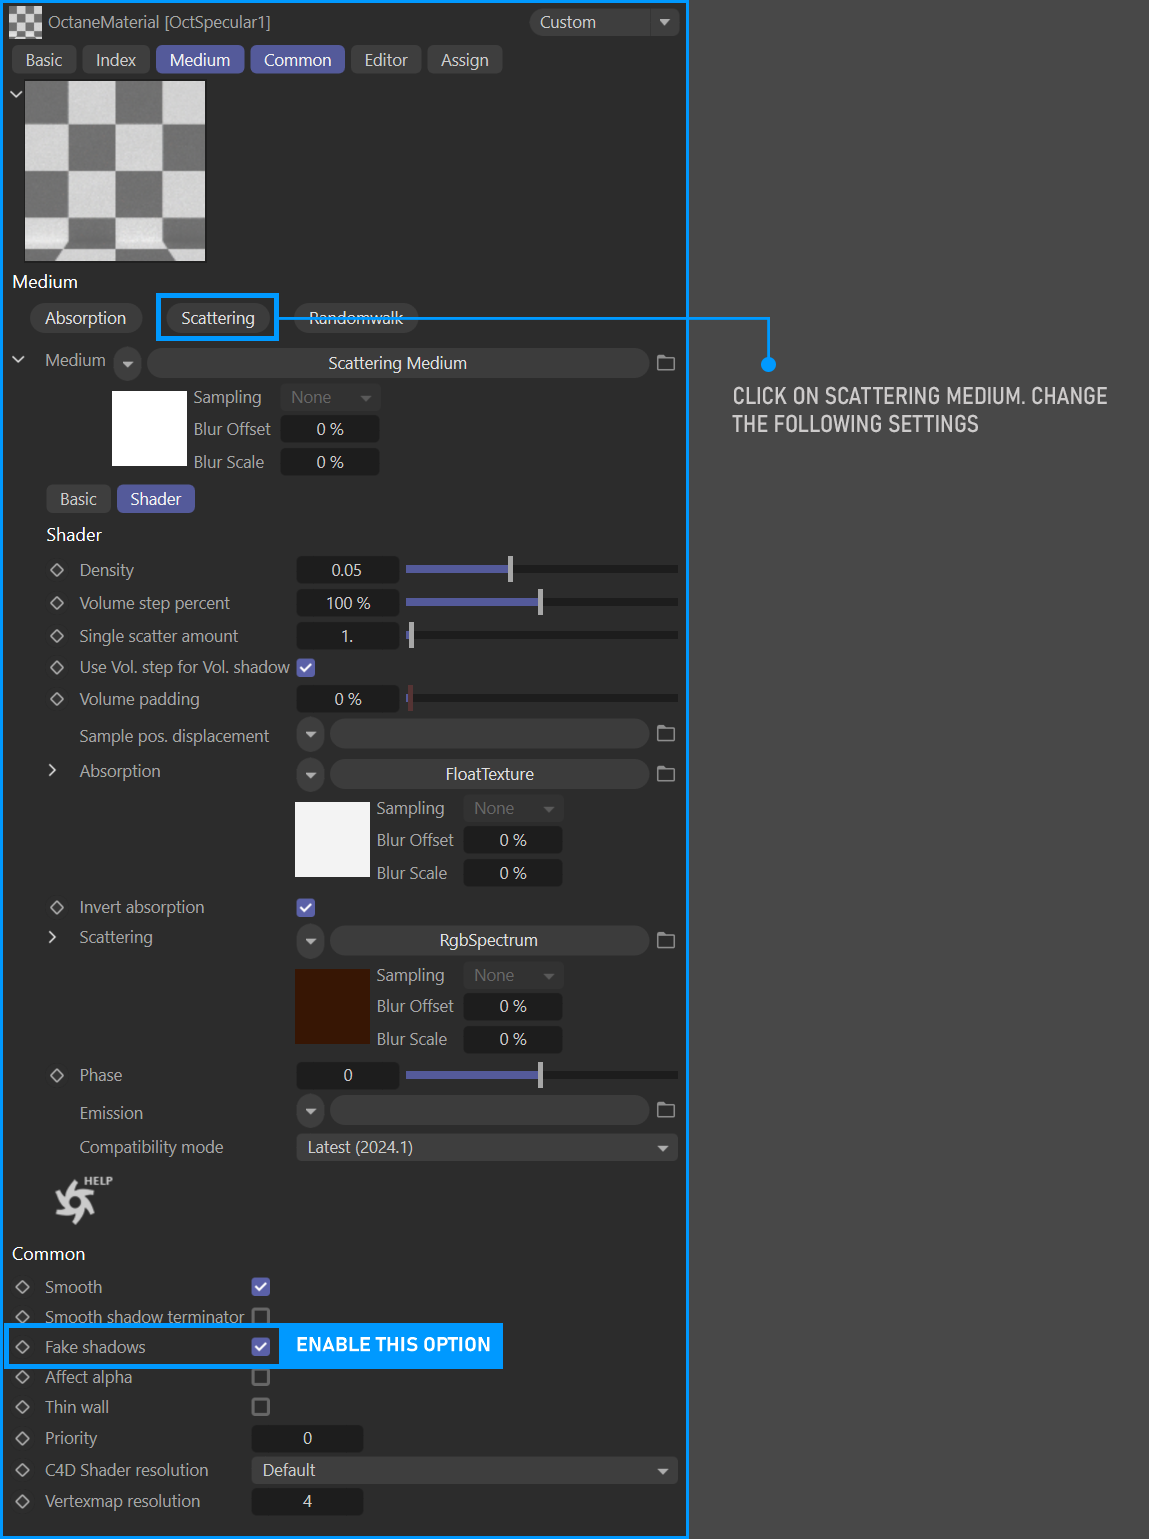Open the C4D Shader resolution dropdown
This screenshot has height=1539, width=1149.
tap(464, 1470)
